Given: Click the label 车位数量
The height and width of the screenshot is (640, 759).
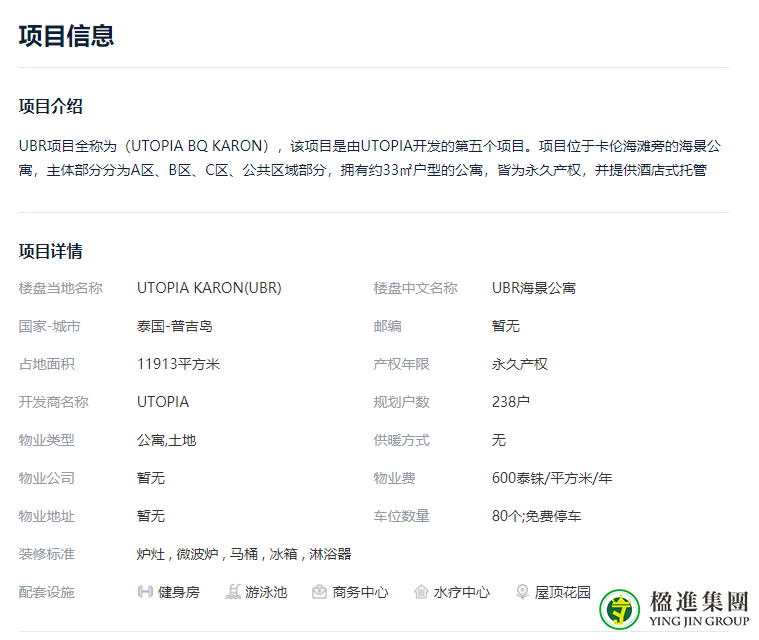Looking at the screenshot, I should pyautogui.click(x=401, y=516).
